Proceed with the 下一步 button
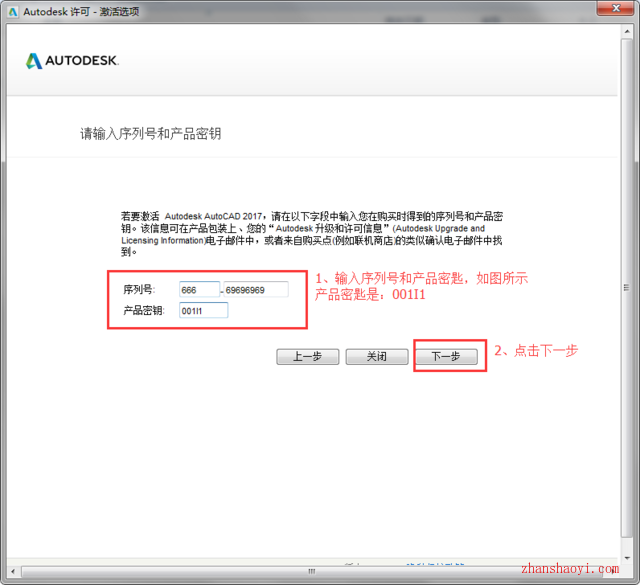The width and height of the screenshot is (640, 585). [446, 356]
